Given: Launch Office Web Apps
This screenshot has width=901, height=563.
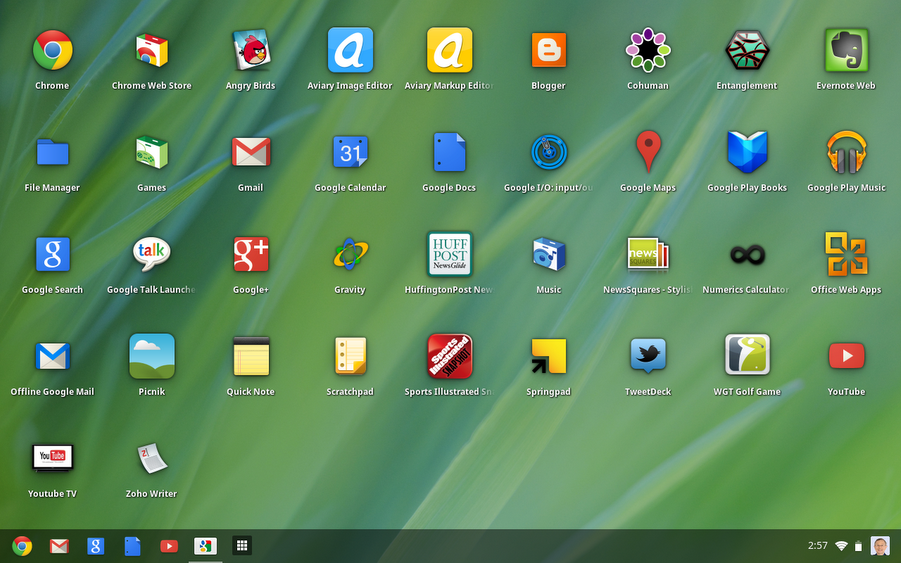Looking at the screenshot, I should [846, 254].
